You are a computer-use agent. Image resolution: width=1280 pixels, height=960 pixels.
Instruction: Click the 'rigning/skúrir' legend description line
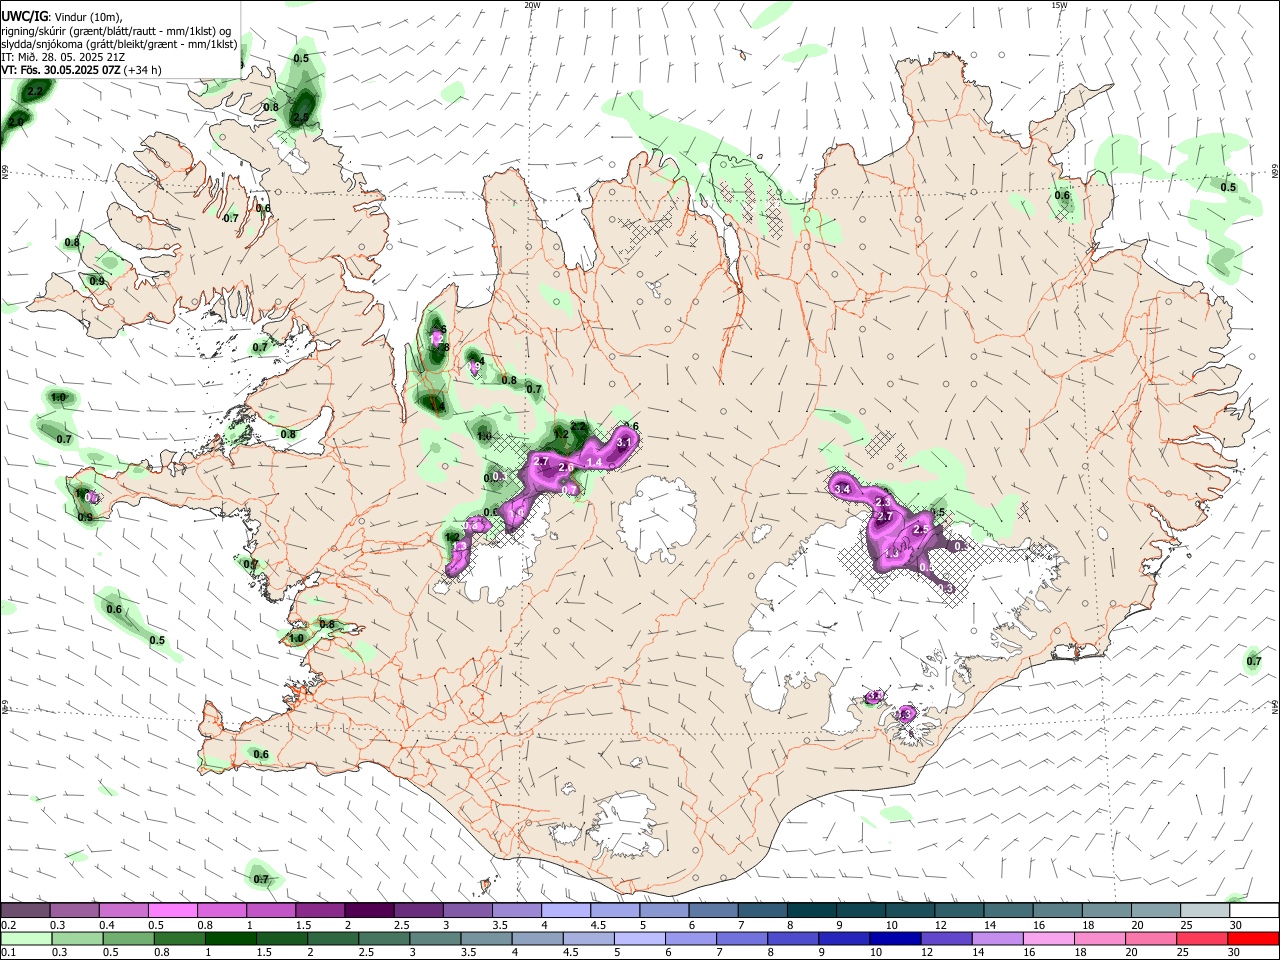[116, 30]
